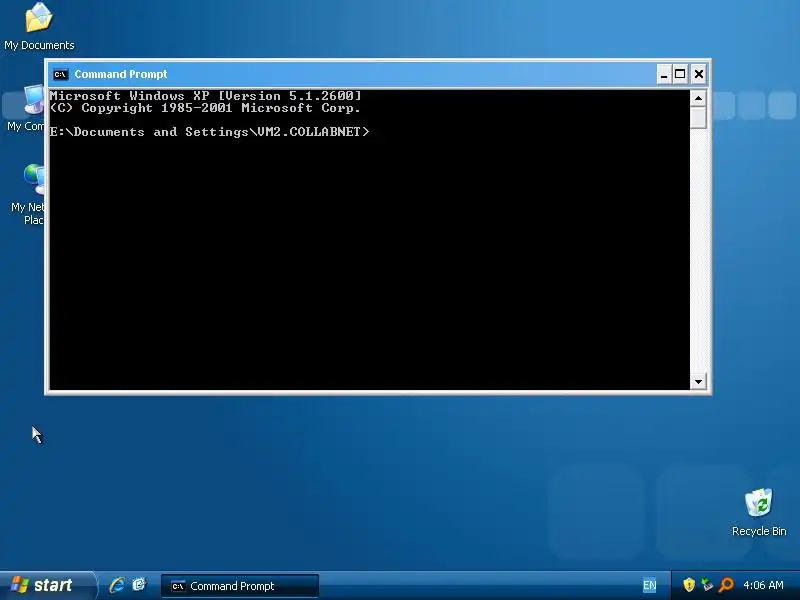Click the orange magnifier tray icon

click(726, 585)
